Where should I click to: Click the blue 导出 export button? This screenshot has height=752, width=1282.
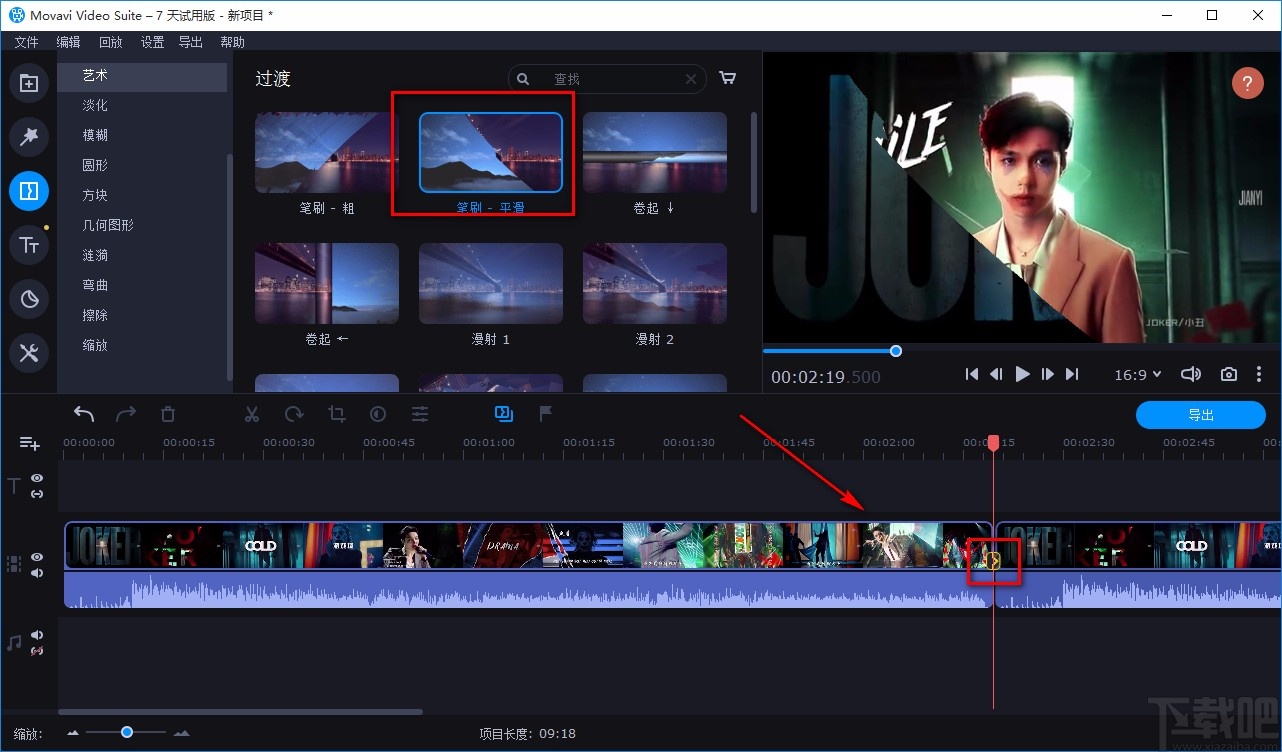[x=1201, y=415]
